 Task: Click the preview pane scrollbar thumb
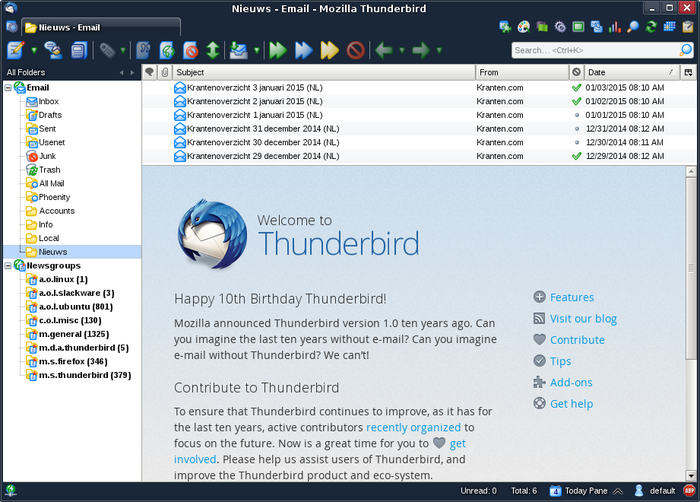point(691,267)
